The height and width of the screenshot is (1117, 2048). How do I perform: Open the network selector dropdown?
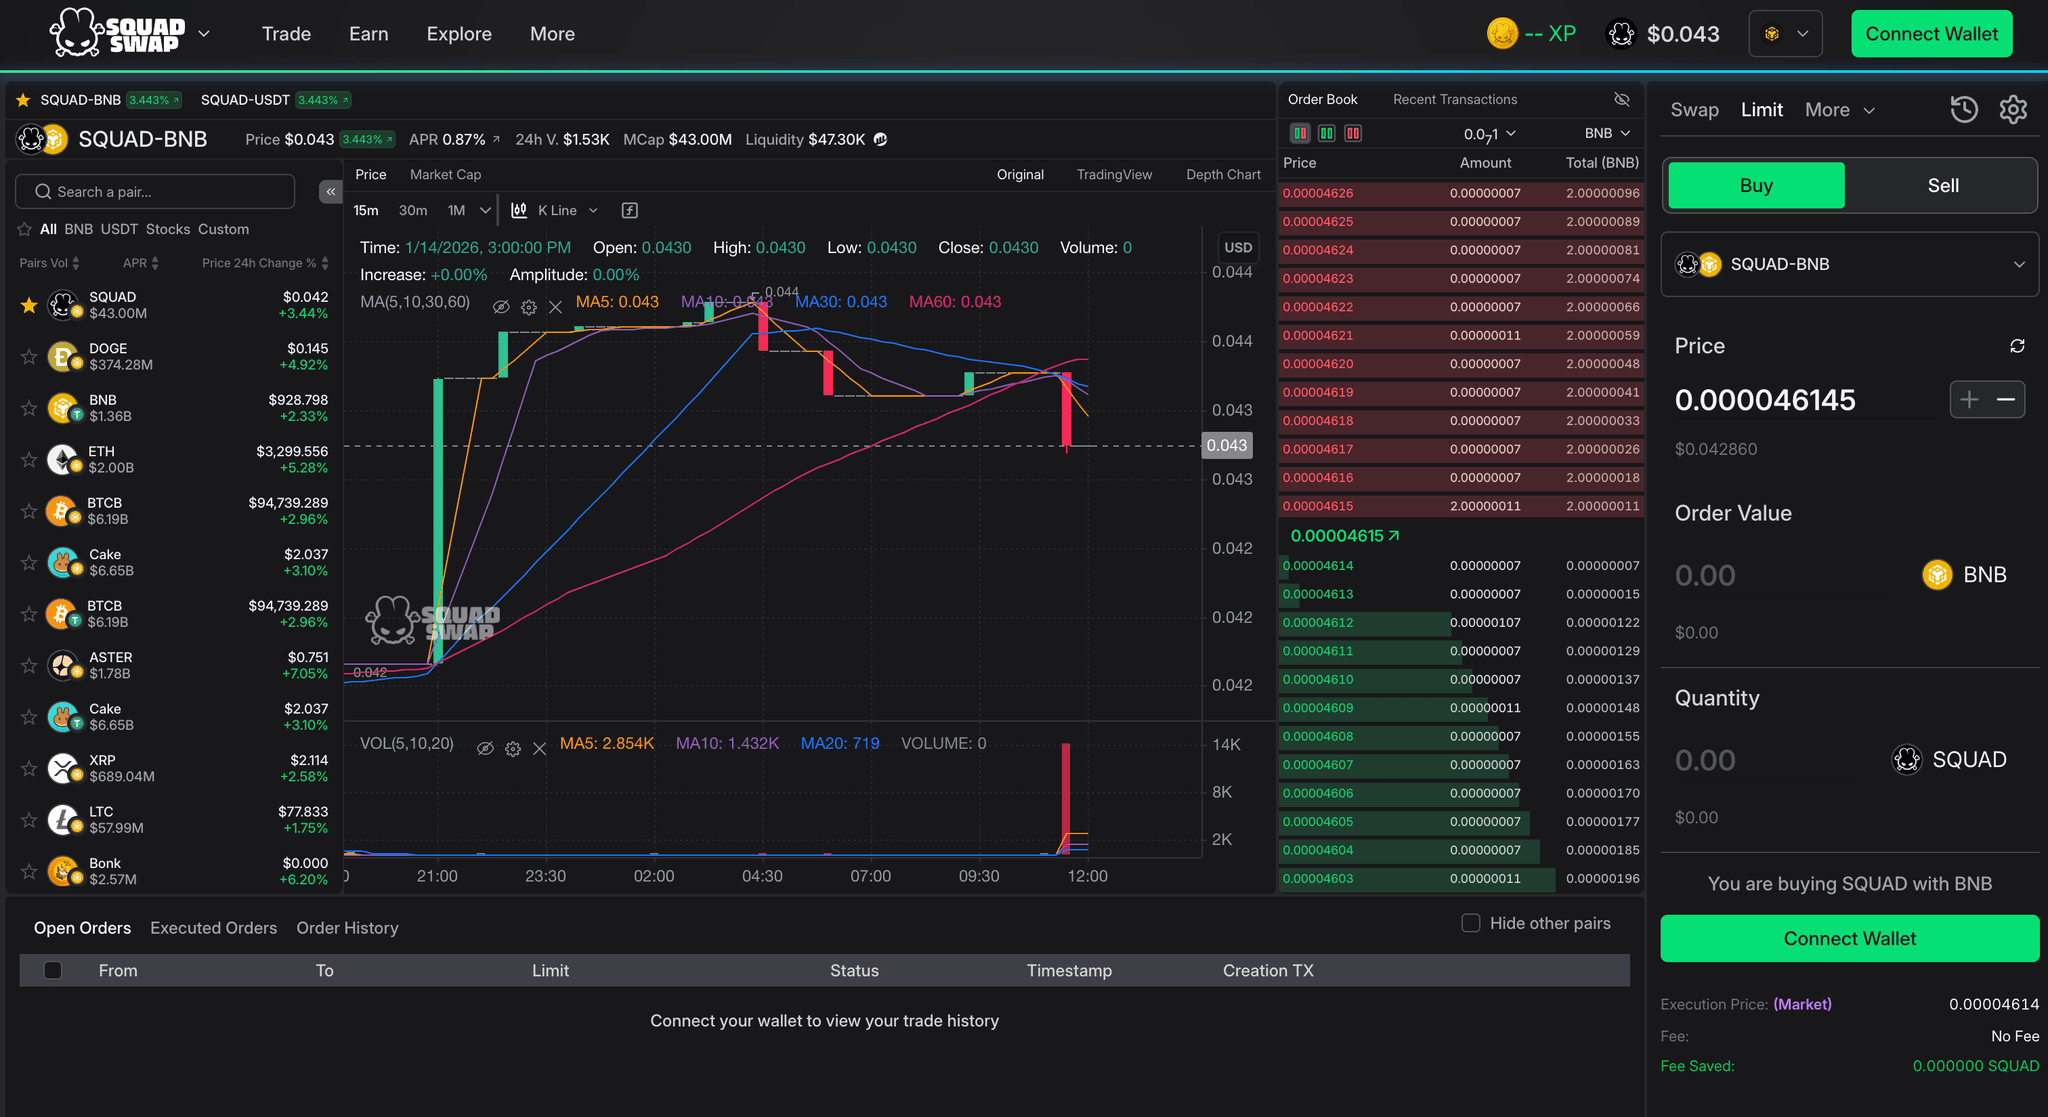coord(1785,34)
